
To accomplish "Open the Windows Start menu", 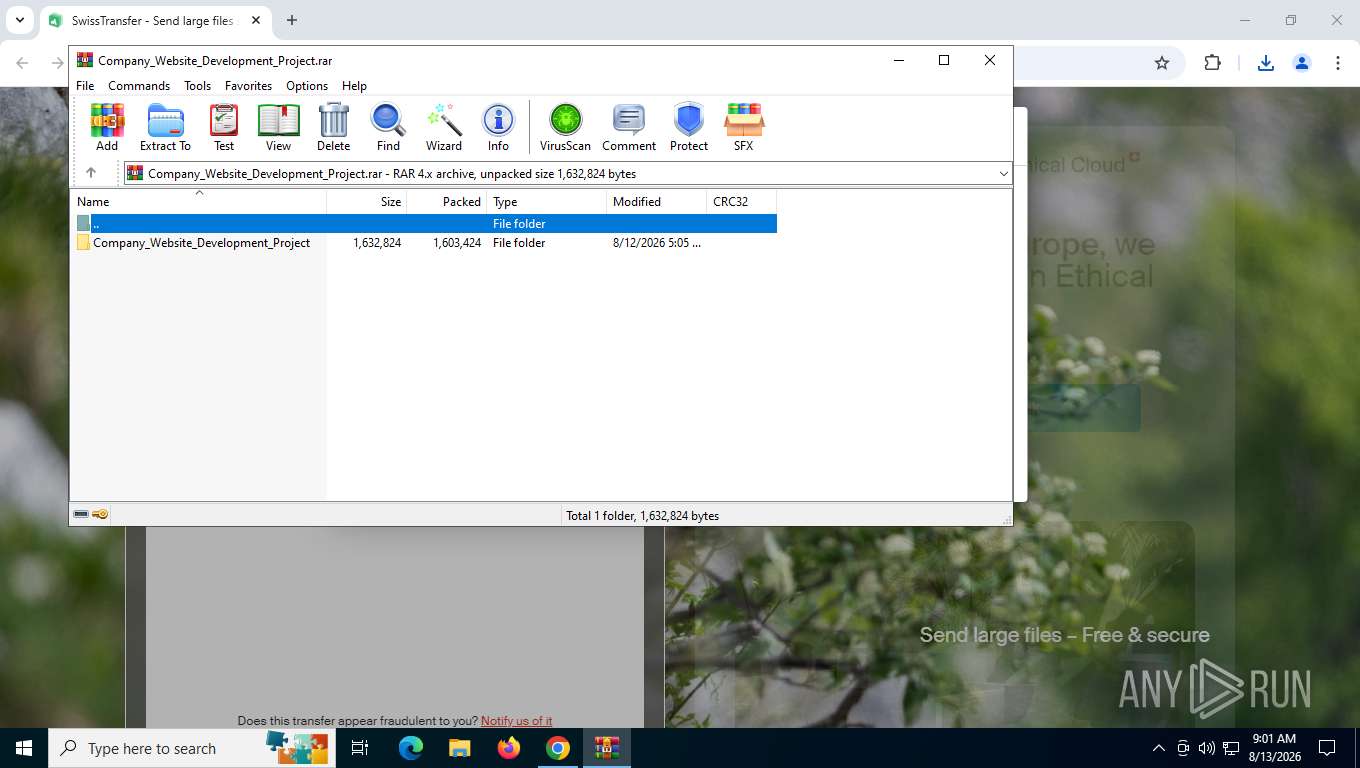I will click(24, 748).
